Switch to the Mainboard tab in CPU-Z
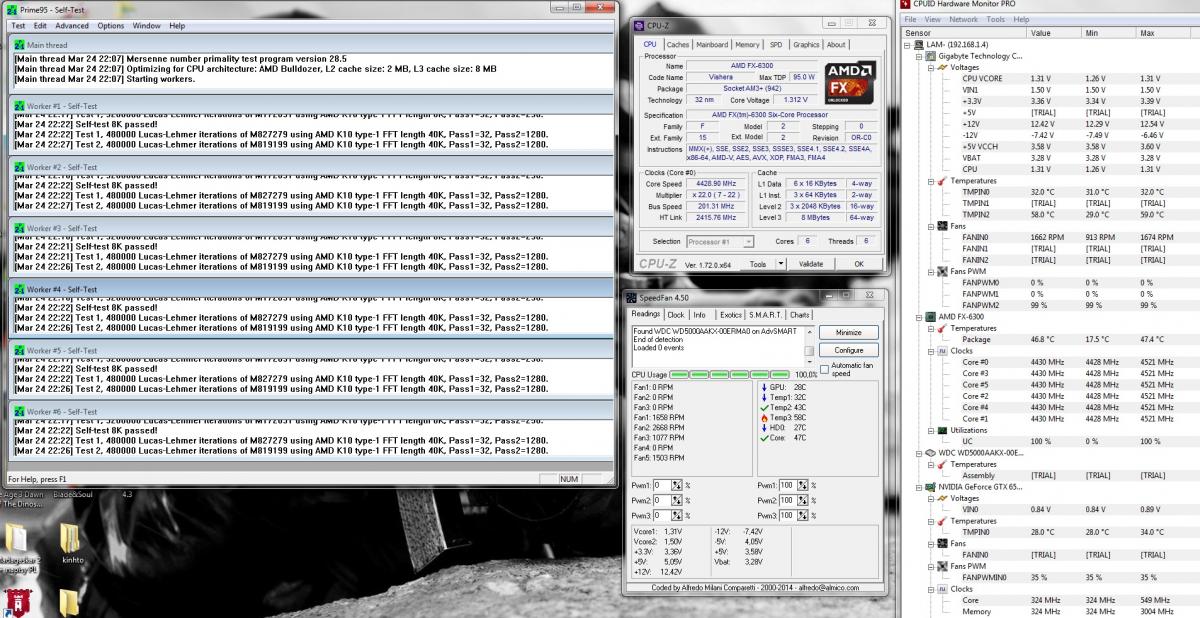 point(712,44)
